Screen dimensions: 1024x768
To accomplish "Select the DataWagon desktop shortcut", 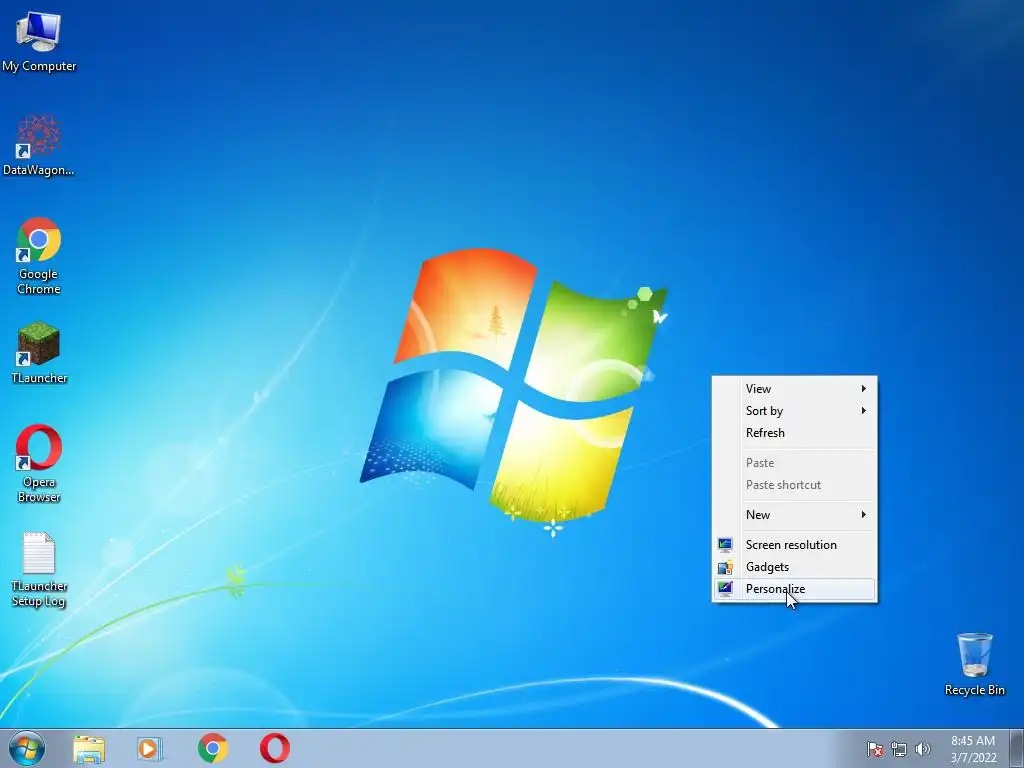I will click(x=39, y=145).
